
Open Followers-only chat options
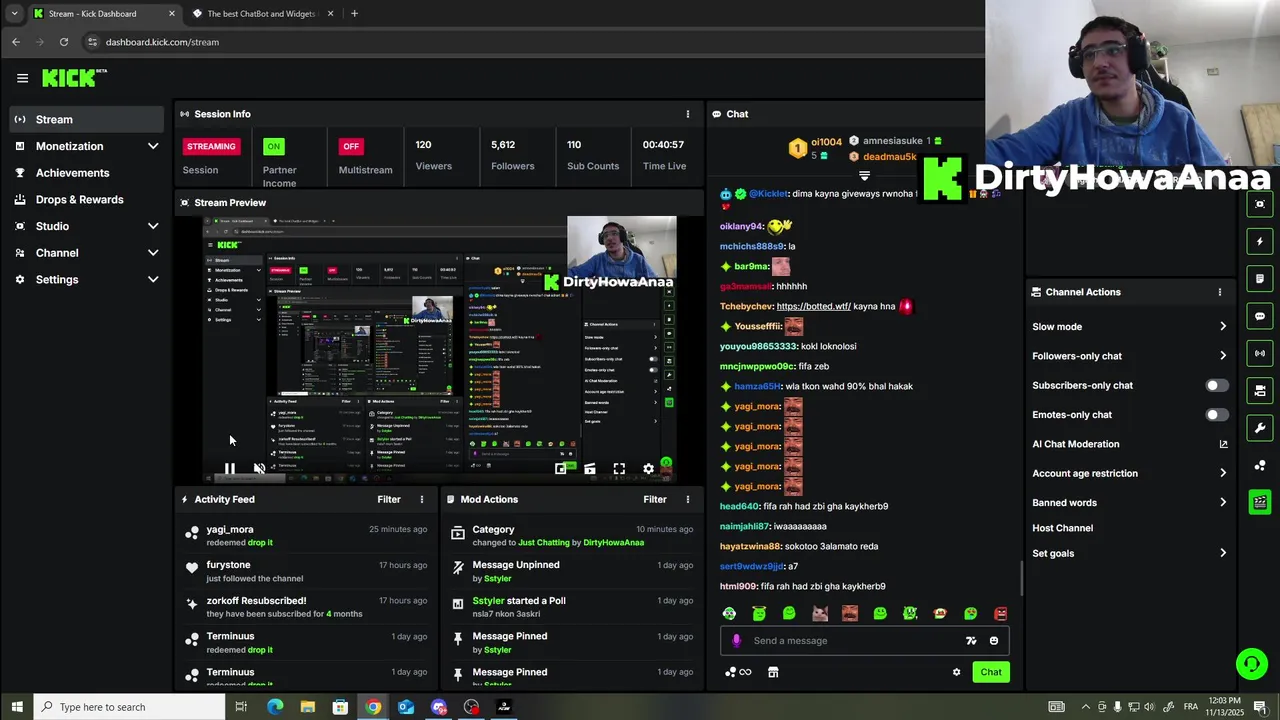1130,356
